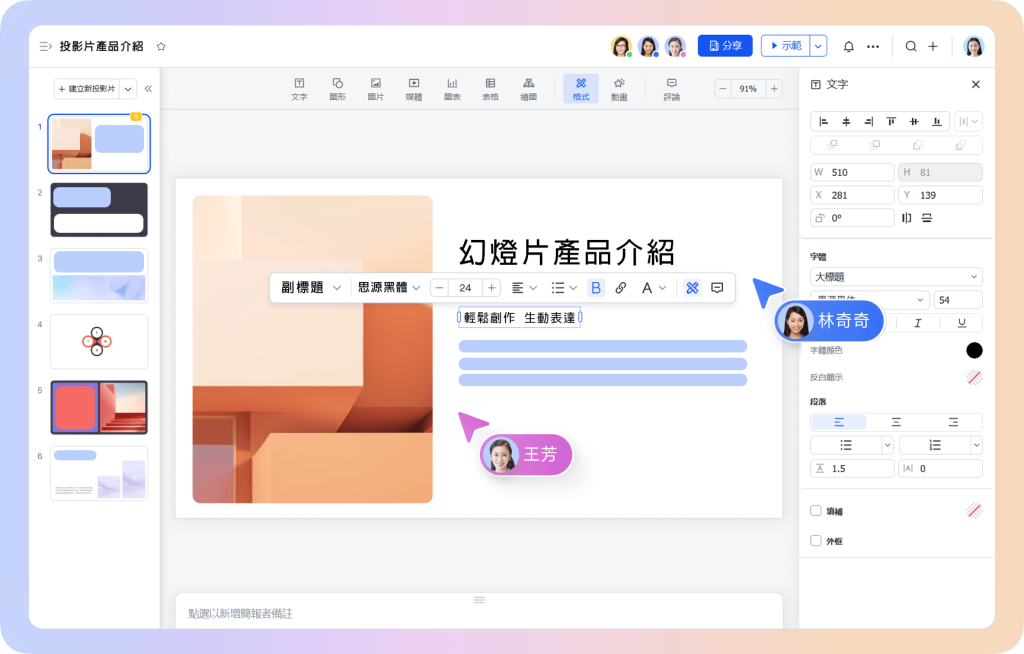This screenshot has height=654, width=1024.
Task: Insert a picture using 圖片
Action: [x=376, y=89]
